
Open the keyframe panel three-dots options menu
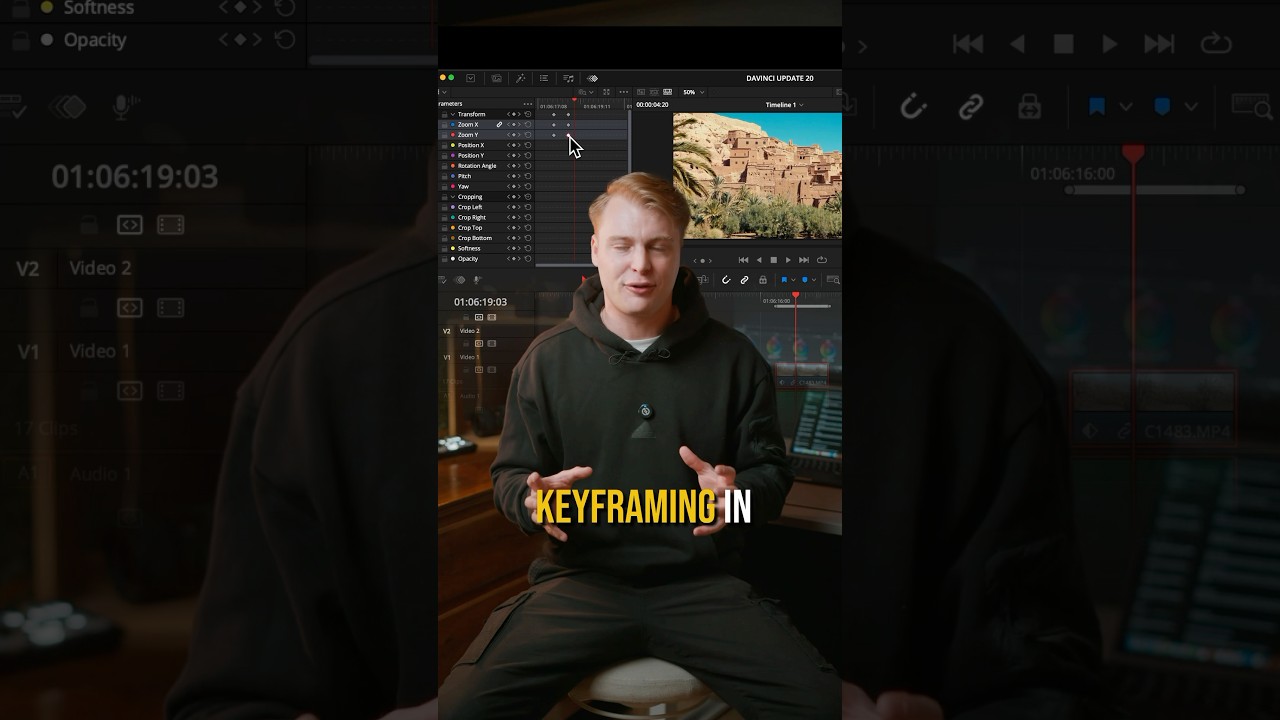[528, 104]
